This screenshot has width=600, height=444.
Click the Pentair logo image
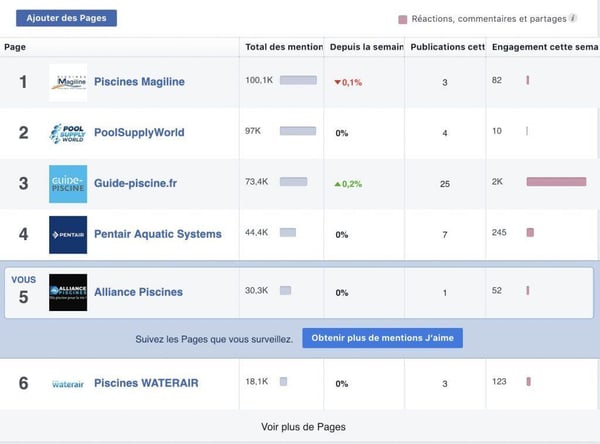[68, 235]
